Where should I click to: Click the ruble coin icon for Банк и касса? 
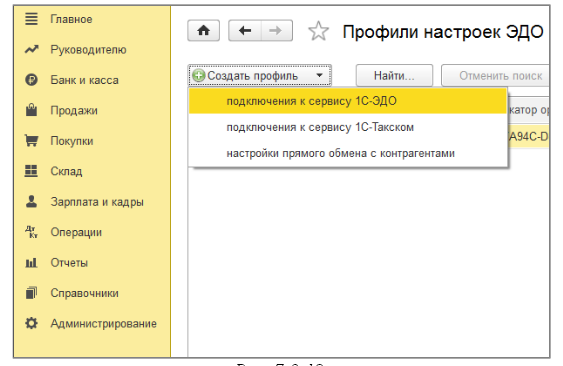coord(31,79)
